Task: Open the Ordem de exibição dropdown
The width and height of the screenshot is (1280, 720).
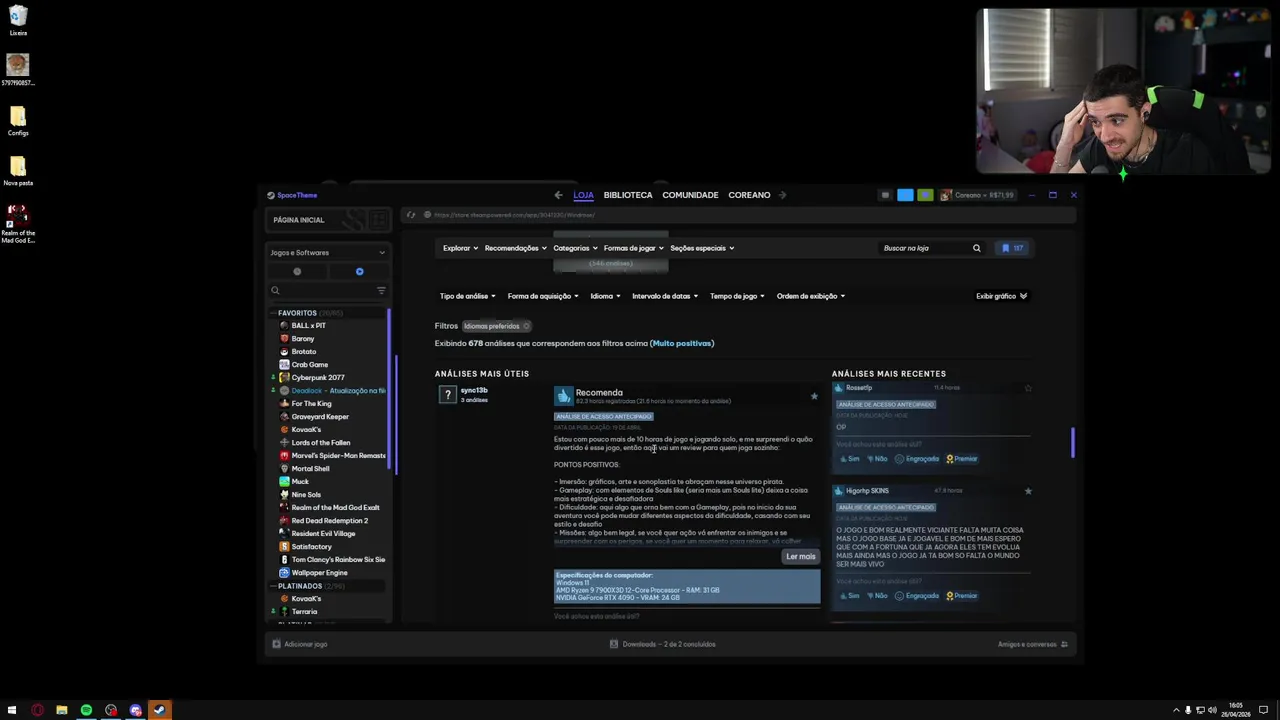Action: 811,296
